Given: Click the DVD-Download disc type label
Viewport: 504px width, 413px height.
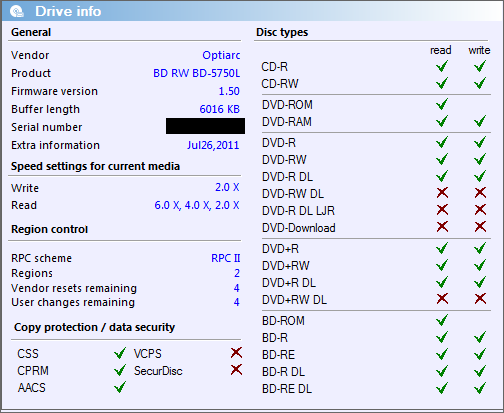Looking at the screenshot, I should 299,228.
